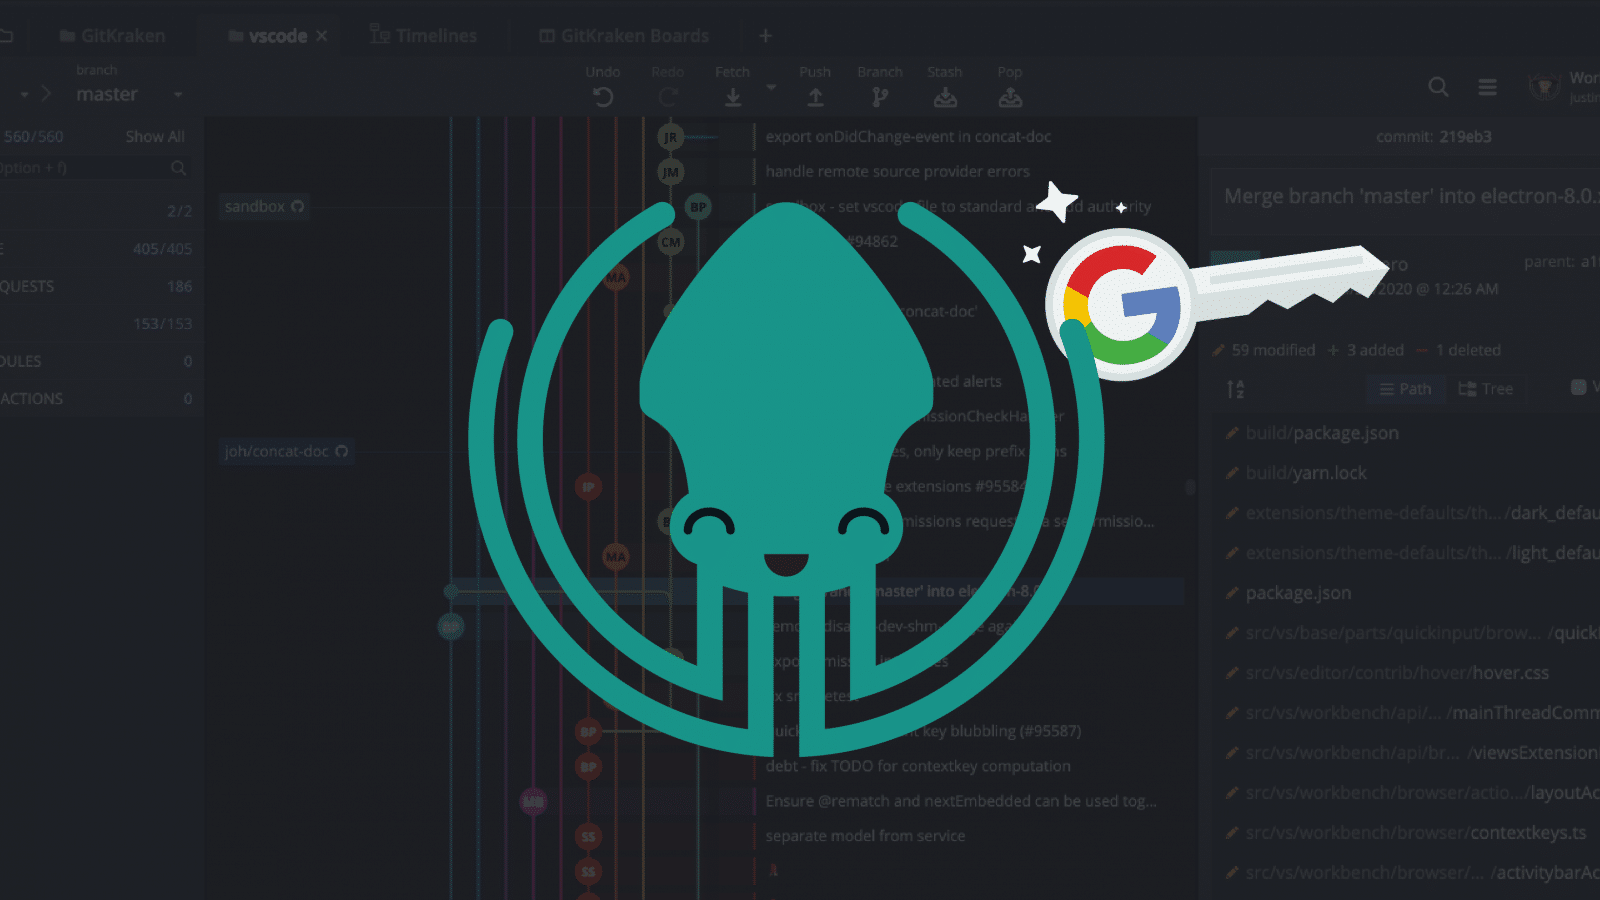Open build/package.json in the changed files list
The width and height of the screenshot is (1600, 900).
coord(1322,433)
